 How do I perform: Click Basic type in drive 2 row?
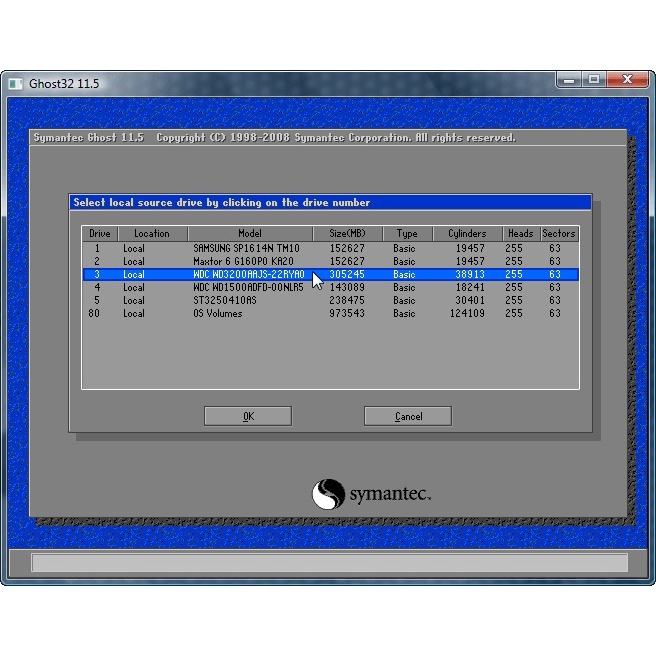404,261
